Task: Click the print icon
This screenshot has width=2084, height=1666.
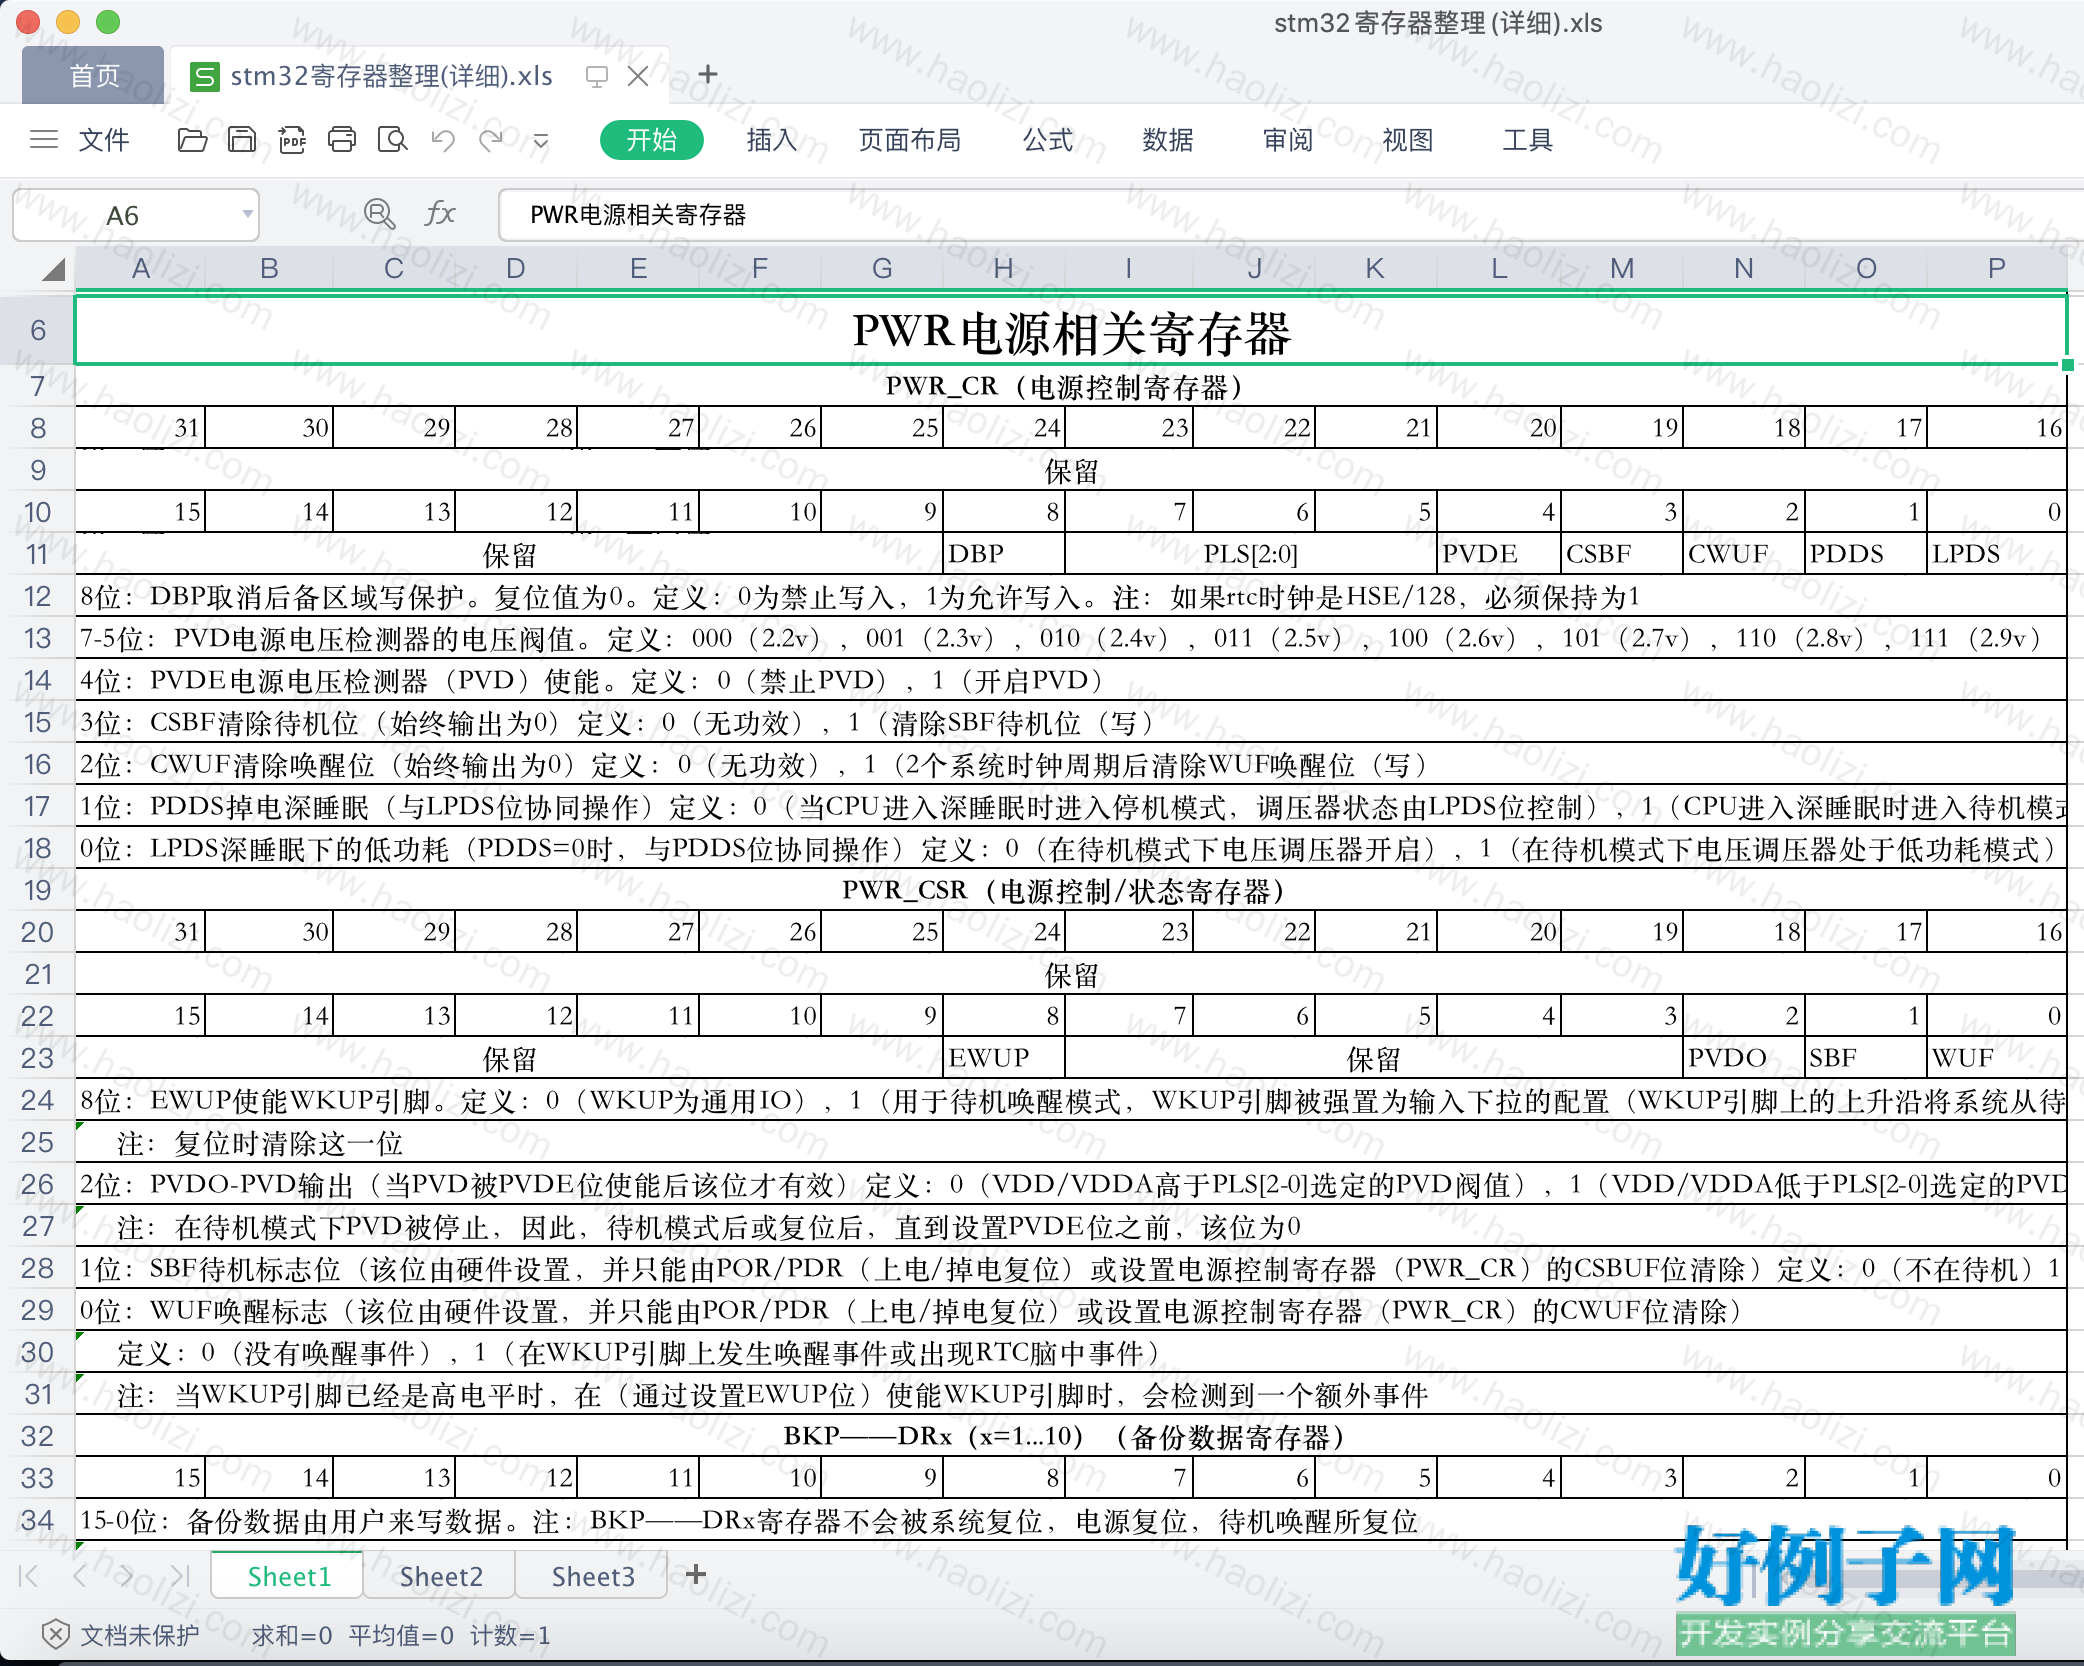Action: 342,140
